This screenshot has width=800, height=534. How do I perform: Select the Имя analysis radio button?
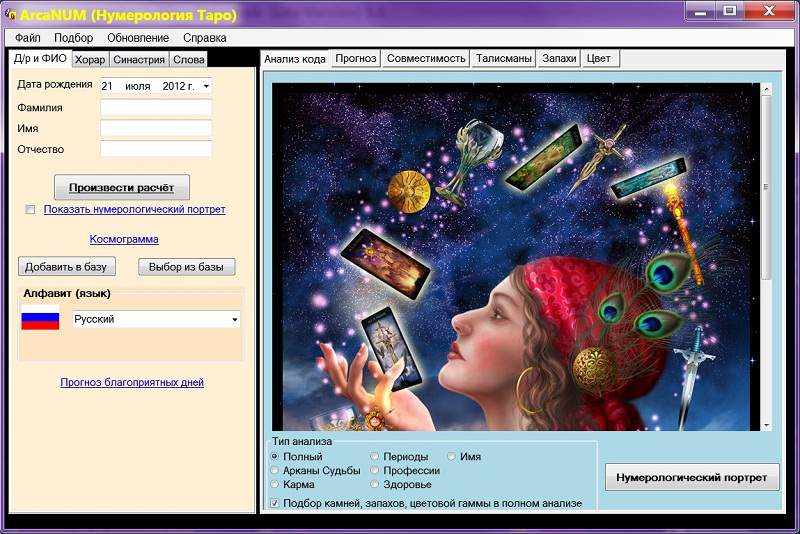[x=452, y=456]
